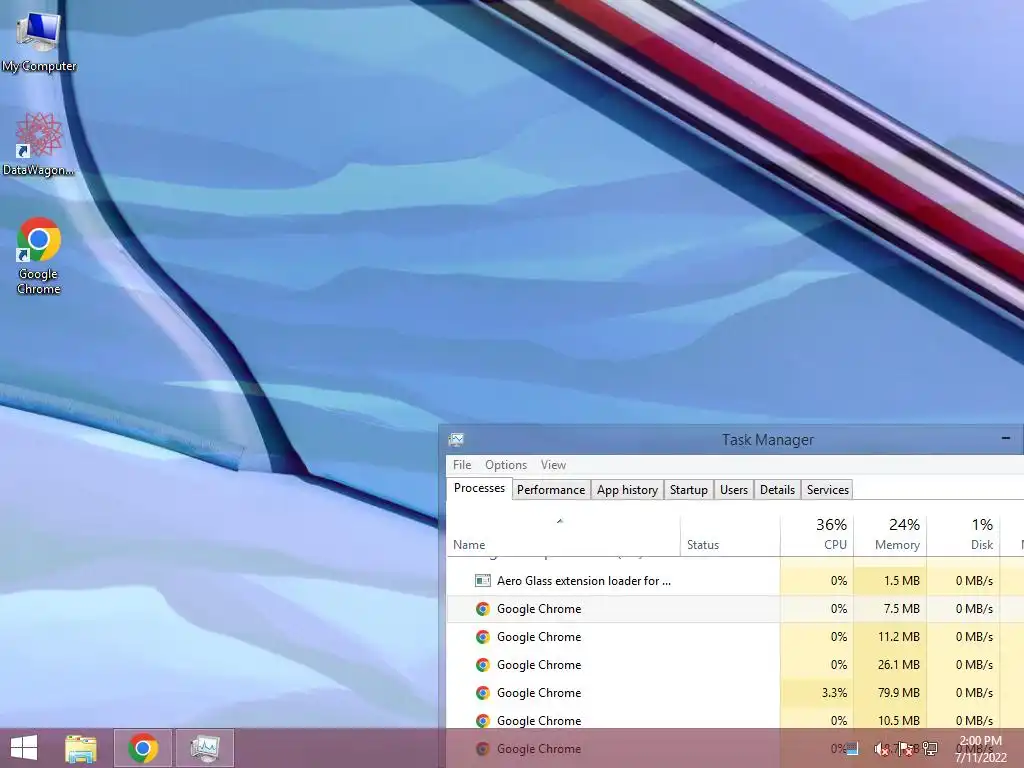The height and width of the screenshot is (768, 1024).
Task: Click Chrome icon in the 11.2 MB row
Action: click(x=483, y=637)
